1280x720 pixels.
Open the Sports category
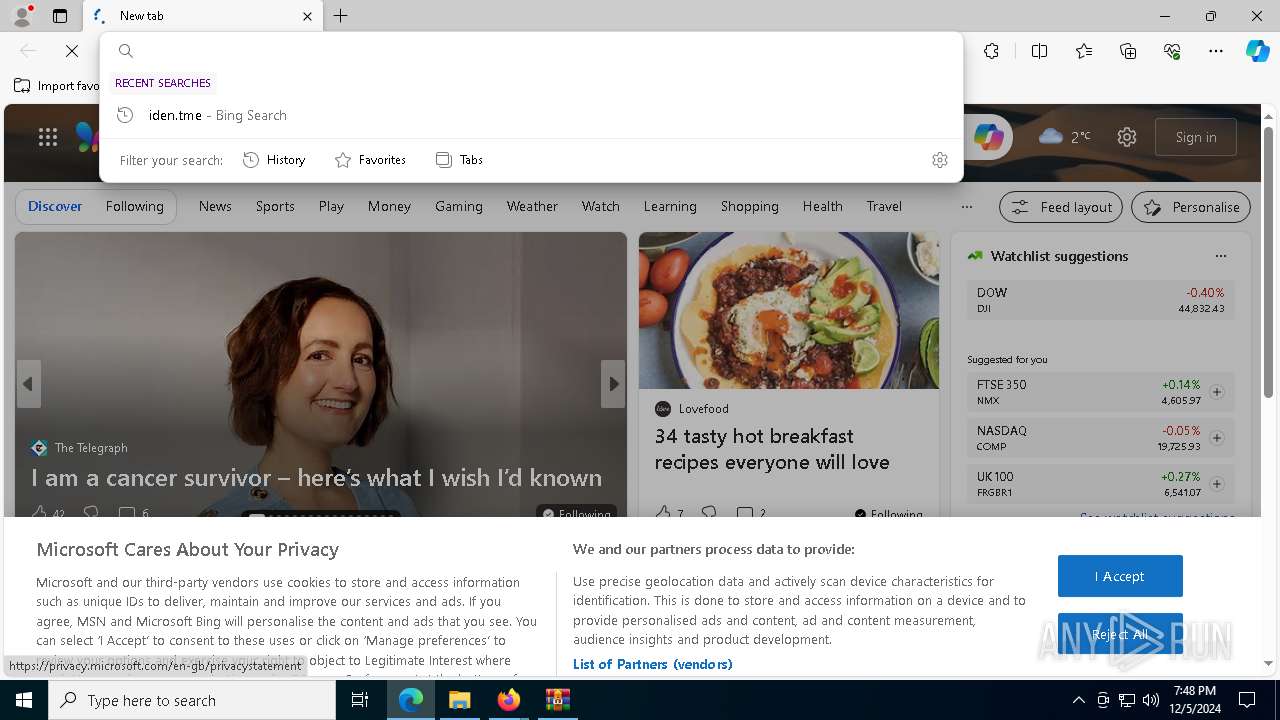275,206
